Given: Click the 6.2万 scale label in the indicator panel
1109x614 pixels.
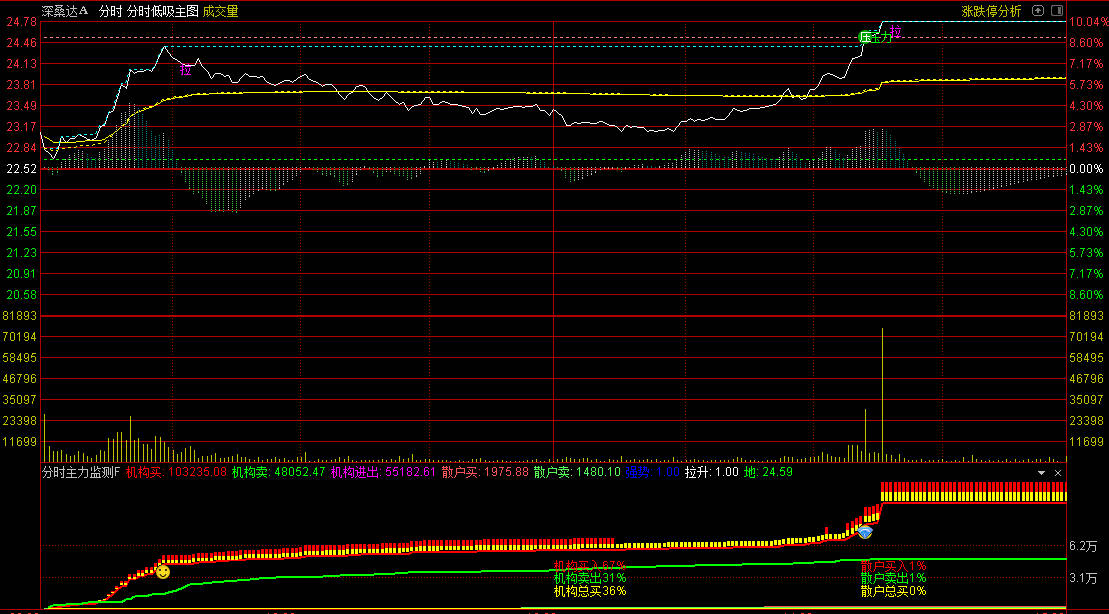Looking at the screenshot, I should pos(1084,546).
